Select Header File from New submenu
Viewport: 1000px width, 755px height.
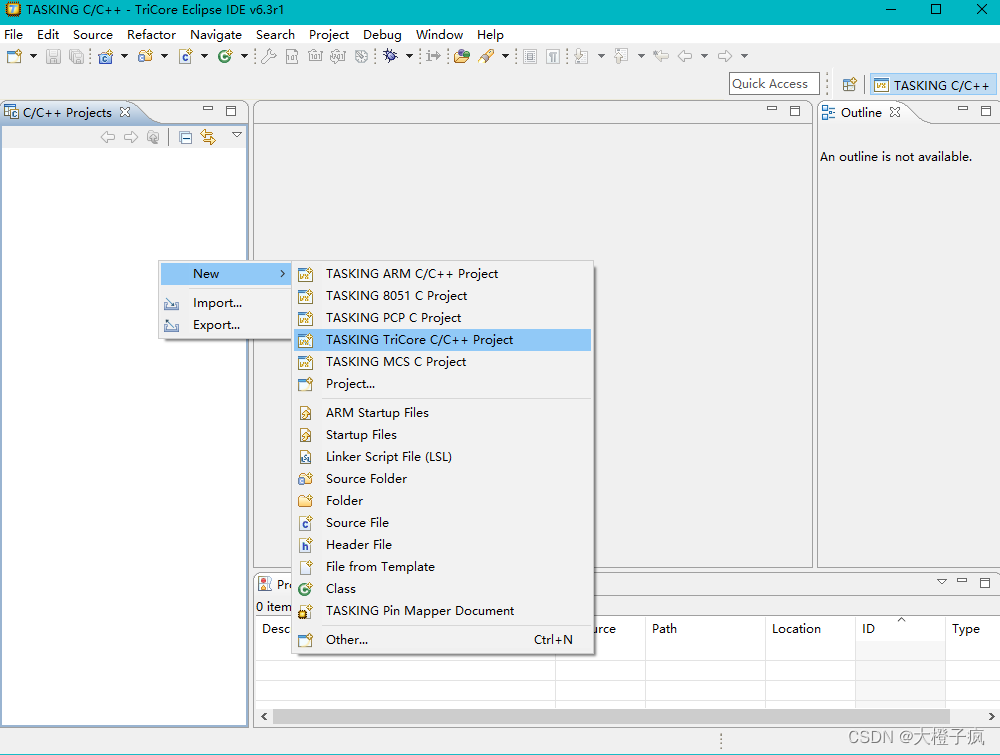coord(443,545)
